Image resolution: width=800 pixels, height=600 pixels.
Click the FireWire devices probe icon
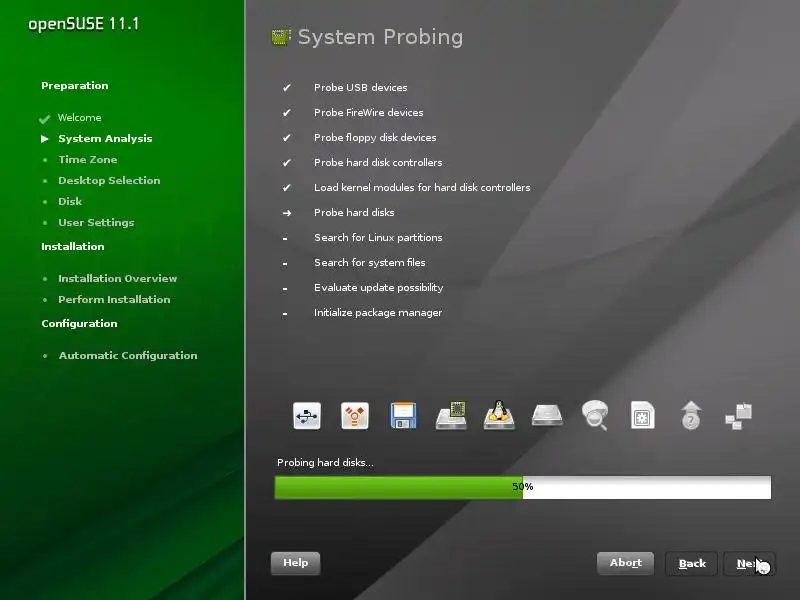click(355, 415)
